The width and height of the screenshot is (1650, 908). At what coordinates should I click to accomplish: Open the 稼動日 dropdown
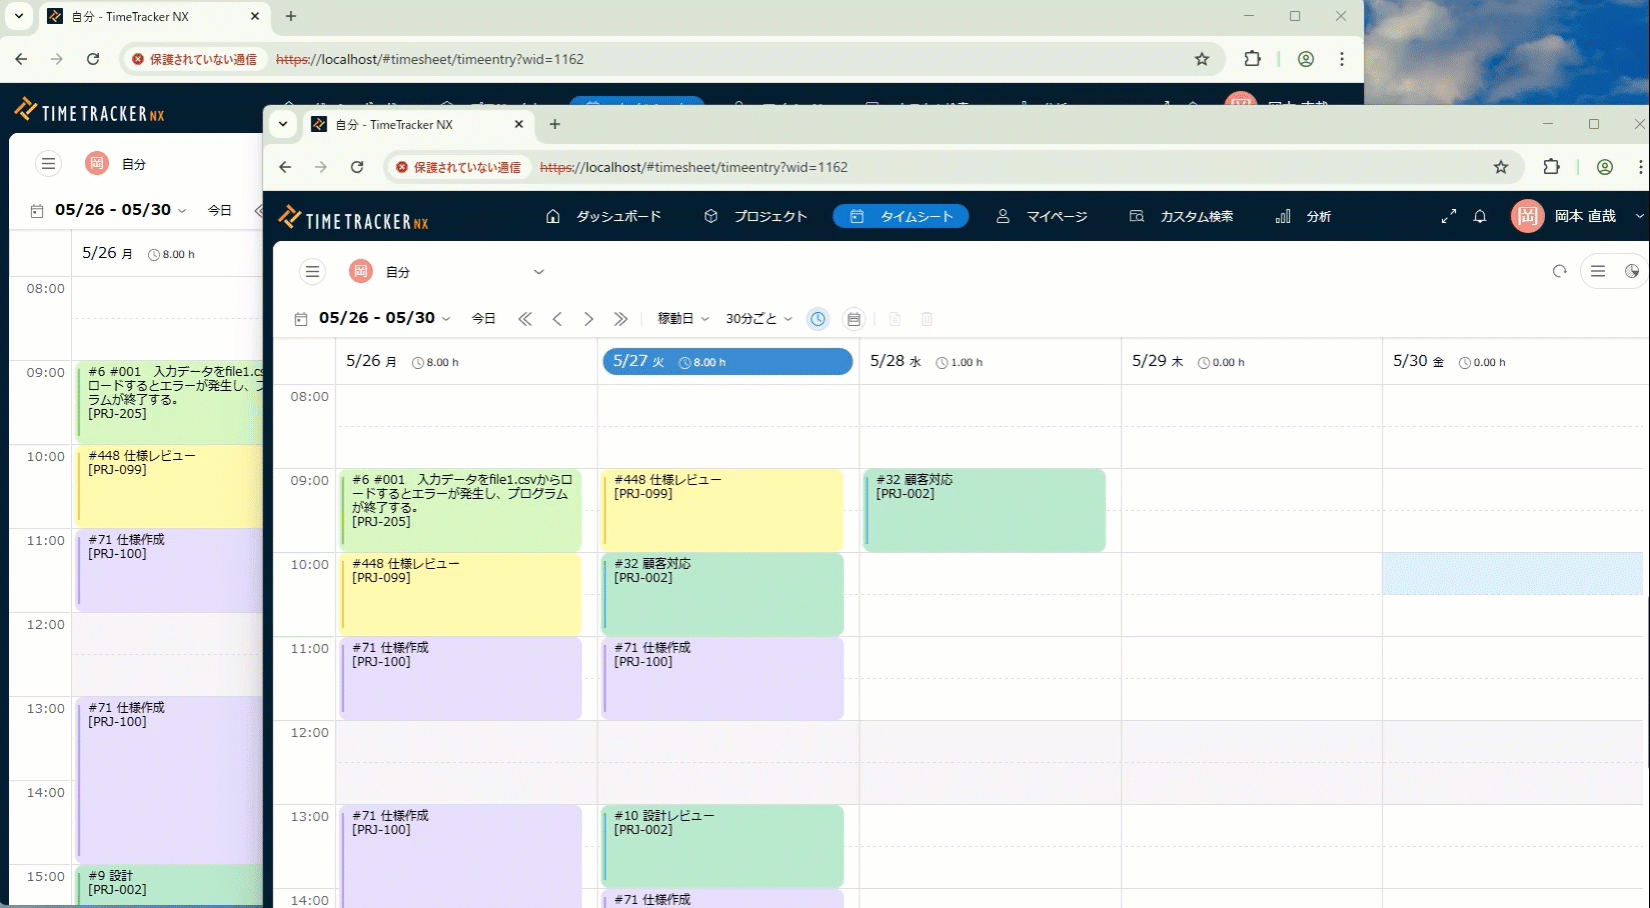[x=682, y=319]
